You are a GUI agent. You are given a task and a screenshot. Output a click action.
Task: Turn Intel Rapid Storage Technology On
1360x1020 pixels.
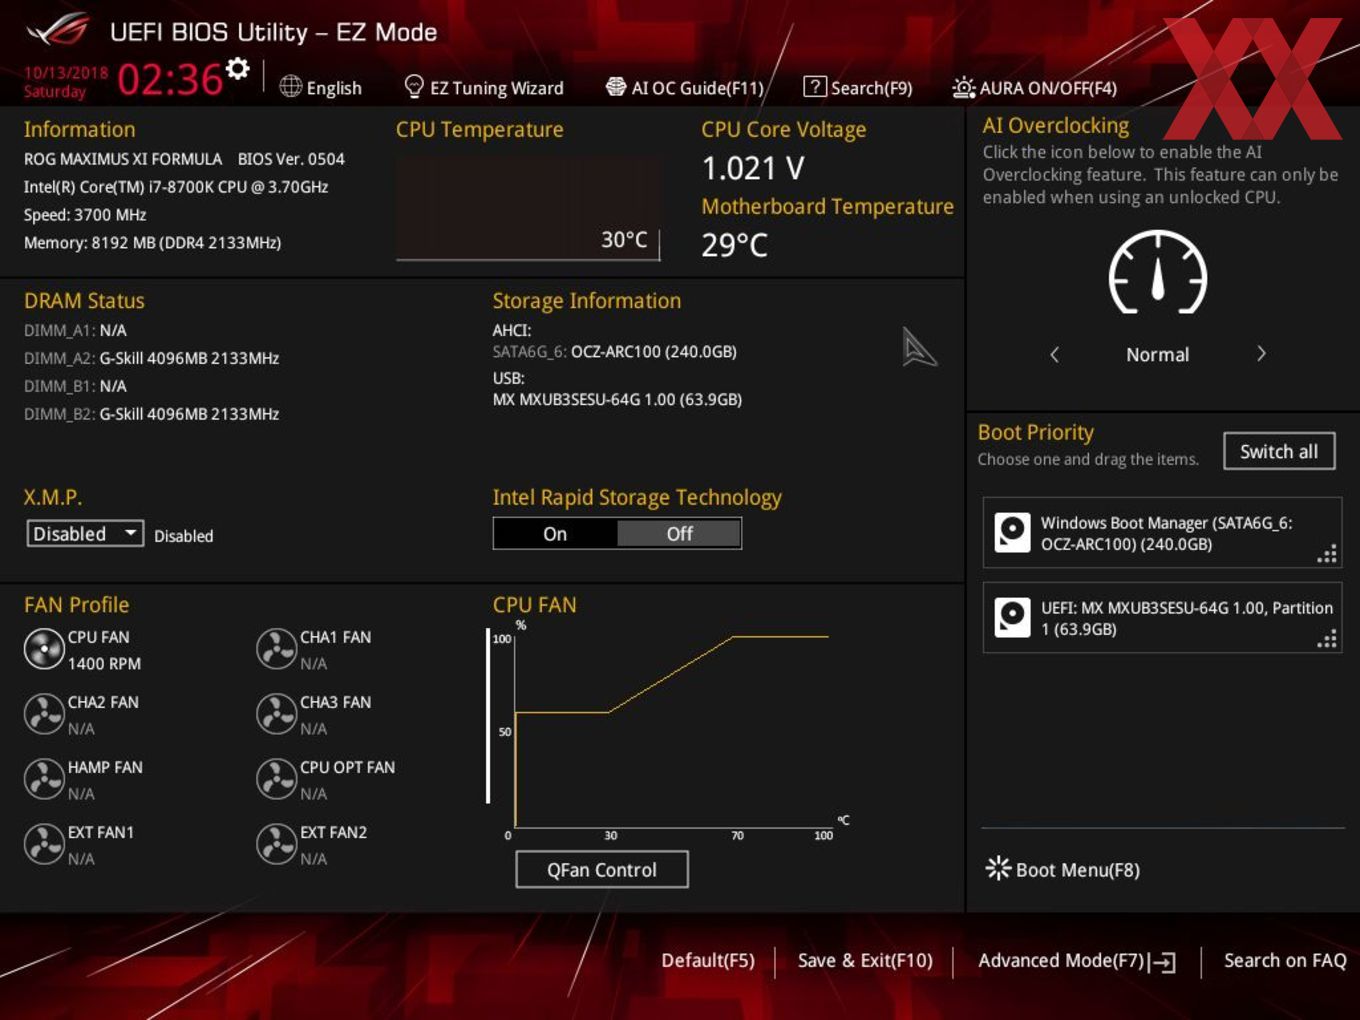click(x=555, y=534)
